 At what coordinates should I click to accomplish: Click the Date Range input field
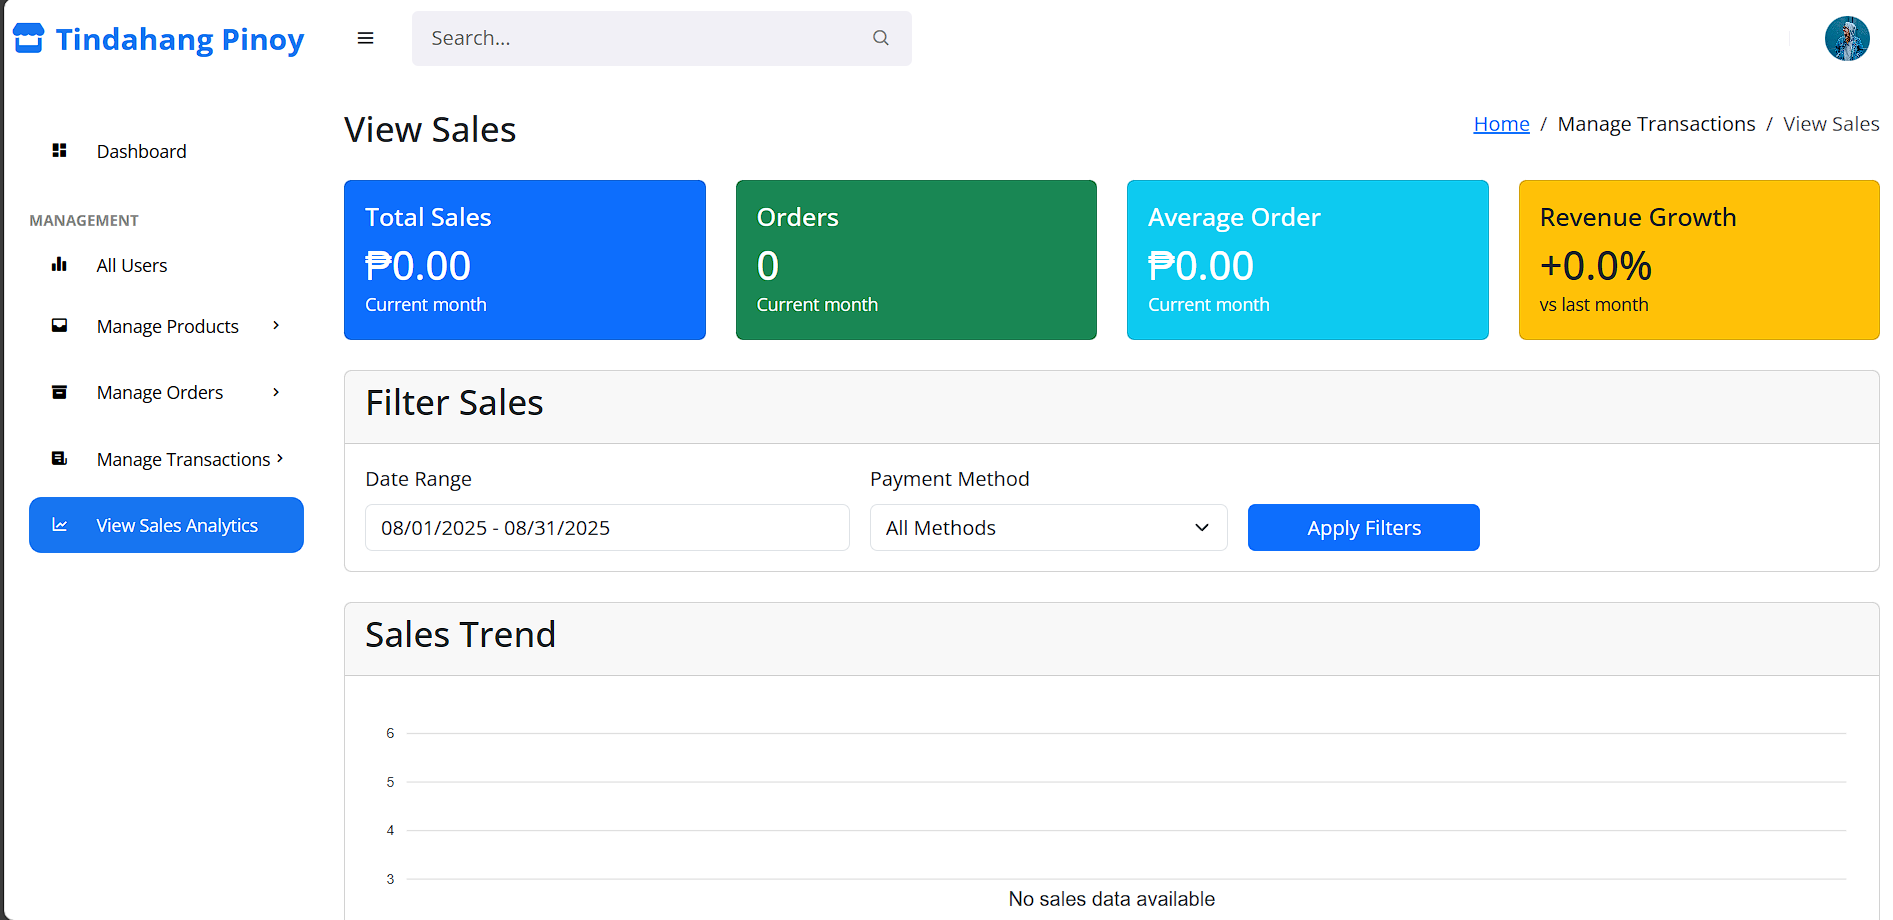(606, 527)
